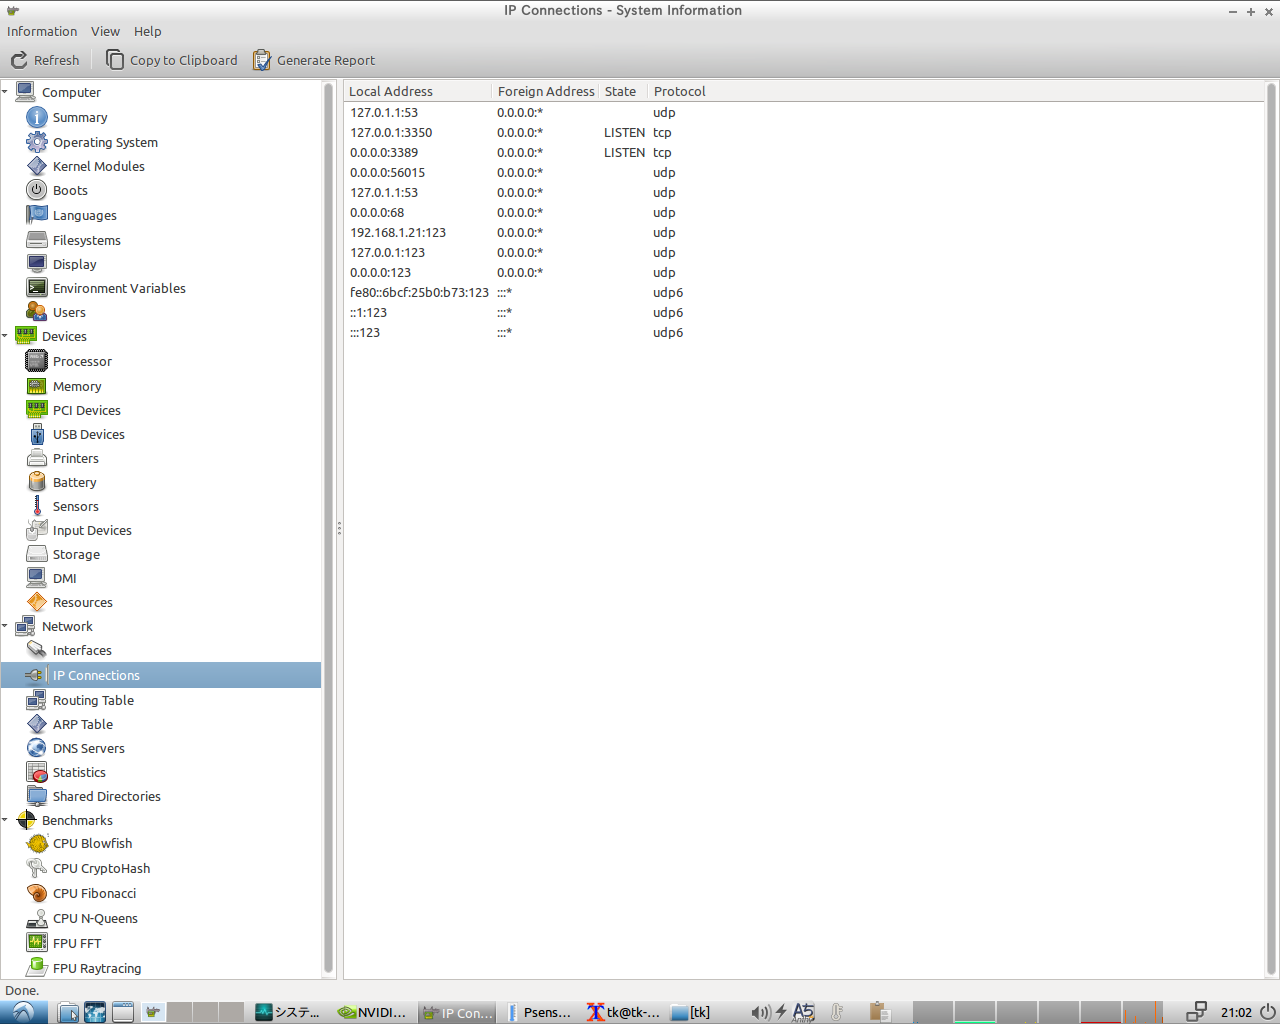Collapse the Devices tree section
This screenshot has height=1024, width=1280.
click(5, 336)
